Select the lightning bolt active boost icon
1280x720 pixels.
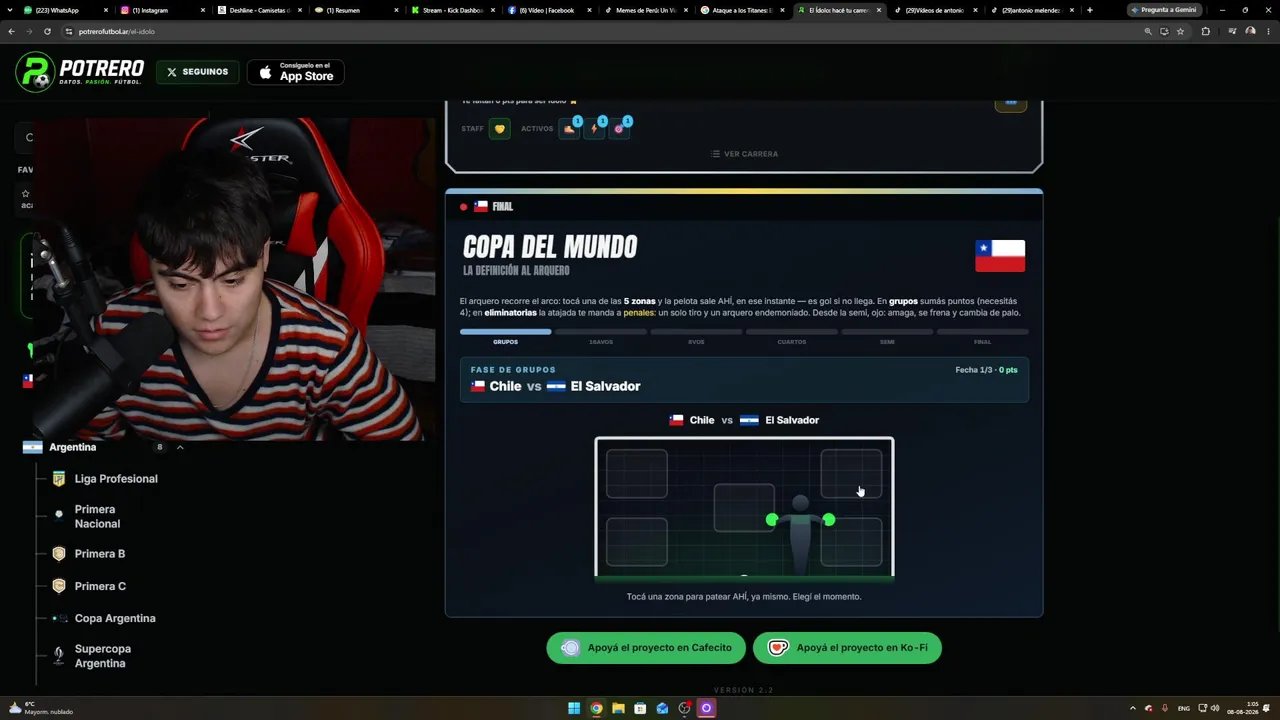tap(594, 129)
